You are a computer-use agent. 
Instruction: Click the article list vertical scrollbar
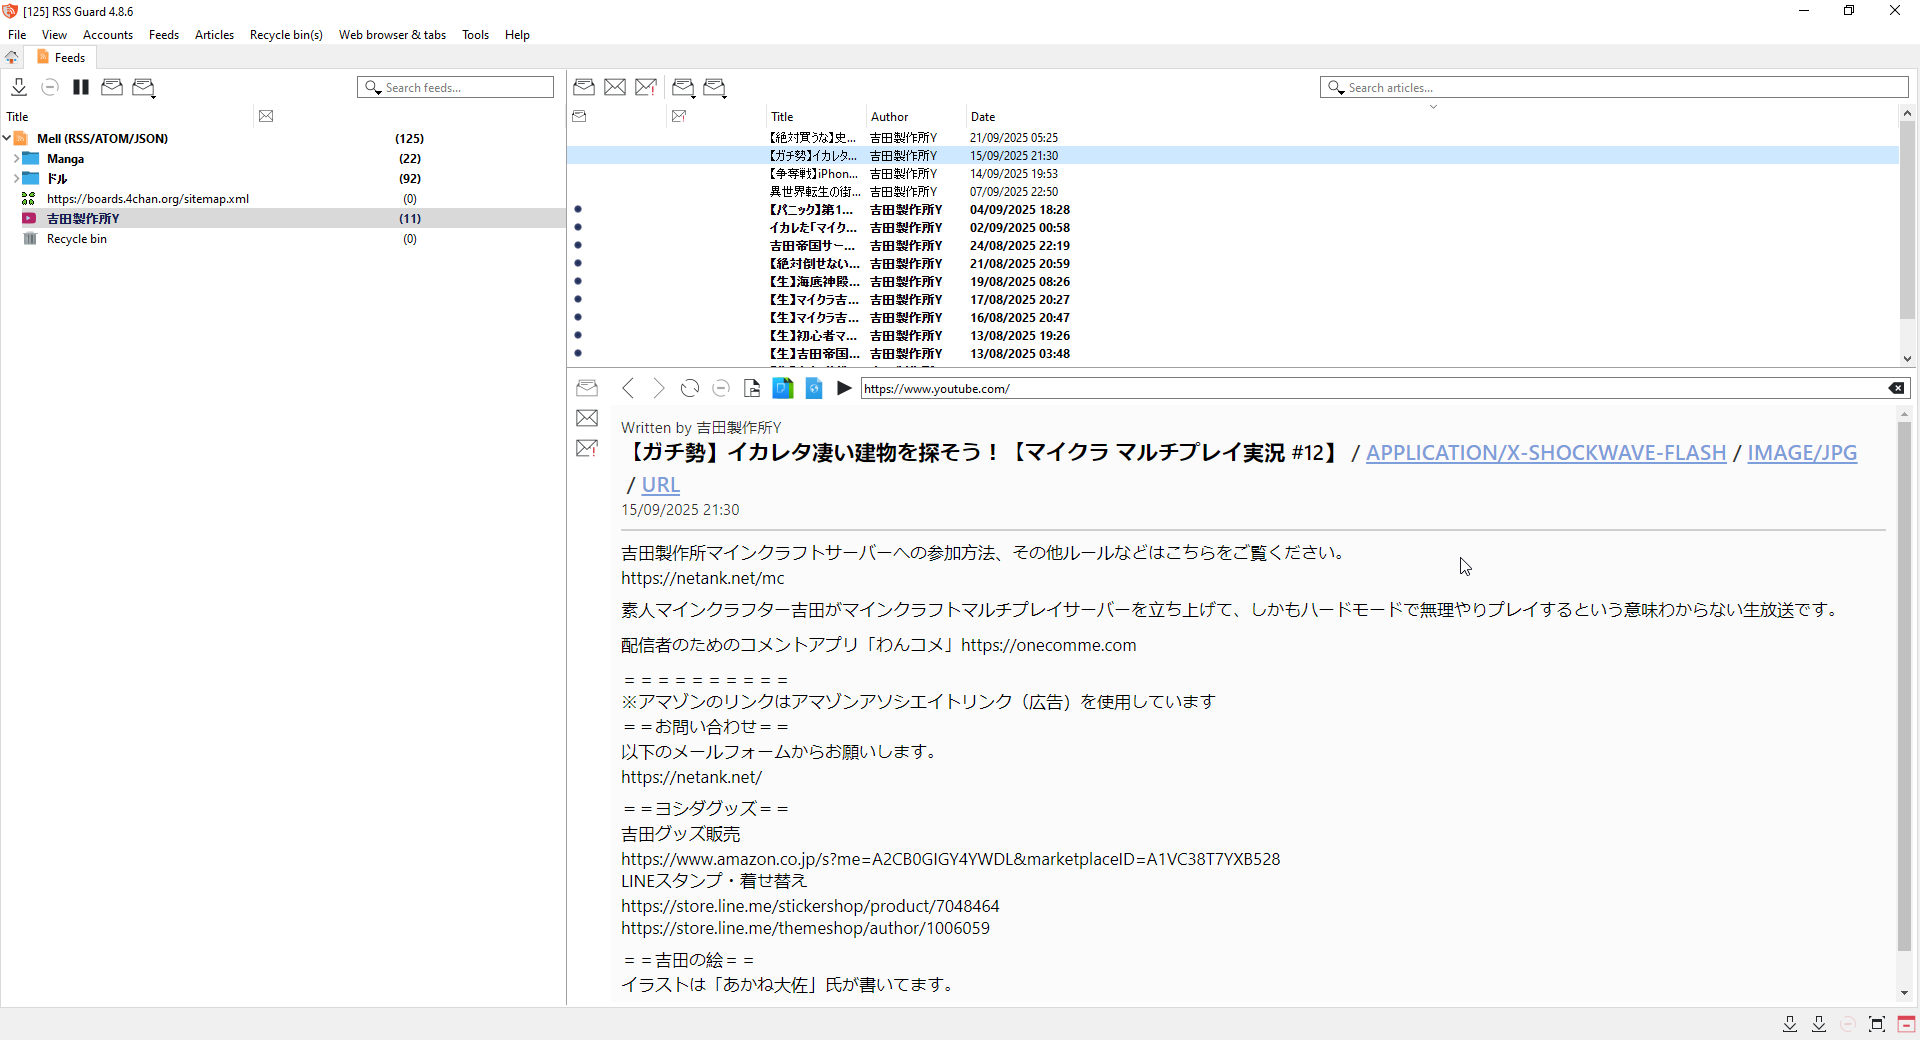(x=1907, y=220)
